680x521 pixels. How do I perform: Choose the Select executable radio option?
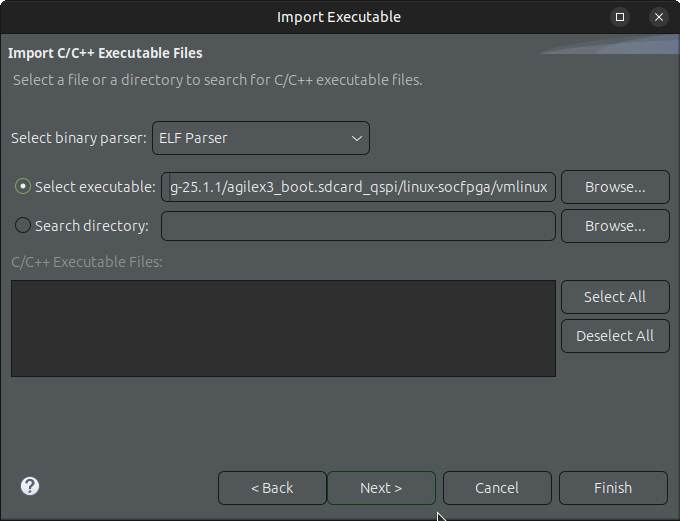23,187
